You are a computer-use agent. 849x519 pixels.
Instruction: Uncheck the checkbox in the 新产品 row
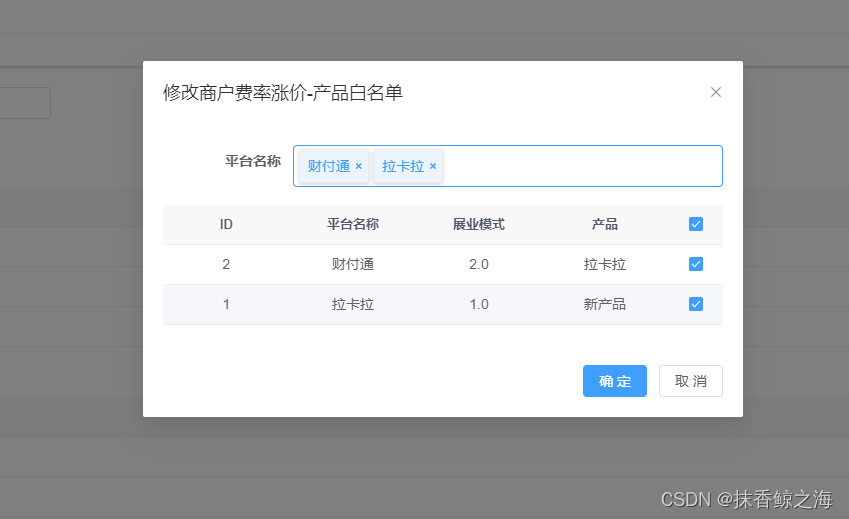(x=696, y=304)
